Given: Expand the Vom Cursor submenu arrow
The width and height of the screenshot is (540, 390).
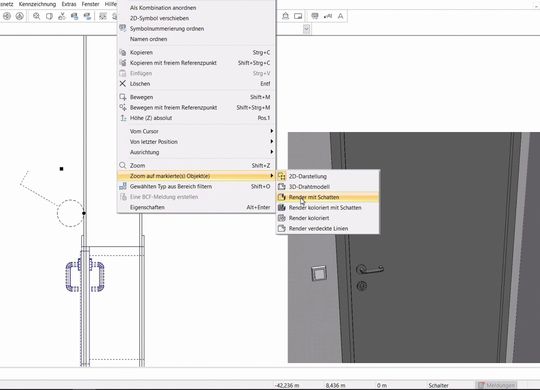Looking at the screenshot, I should click(x=272, y=131).
